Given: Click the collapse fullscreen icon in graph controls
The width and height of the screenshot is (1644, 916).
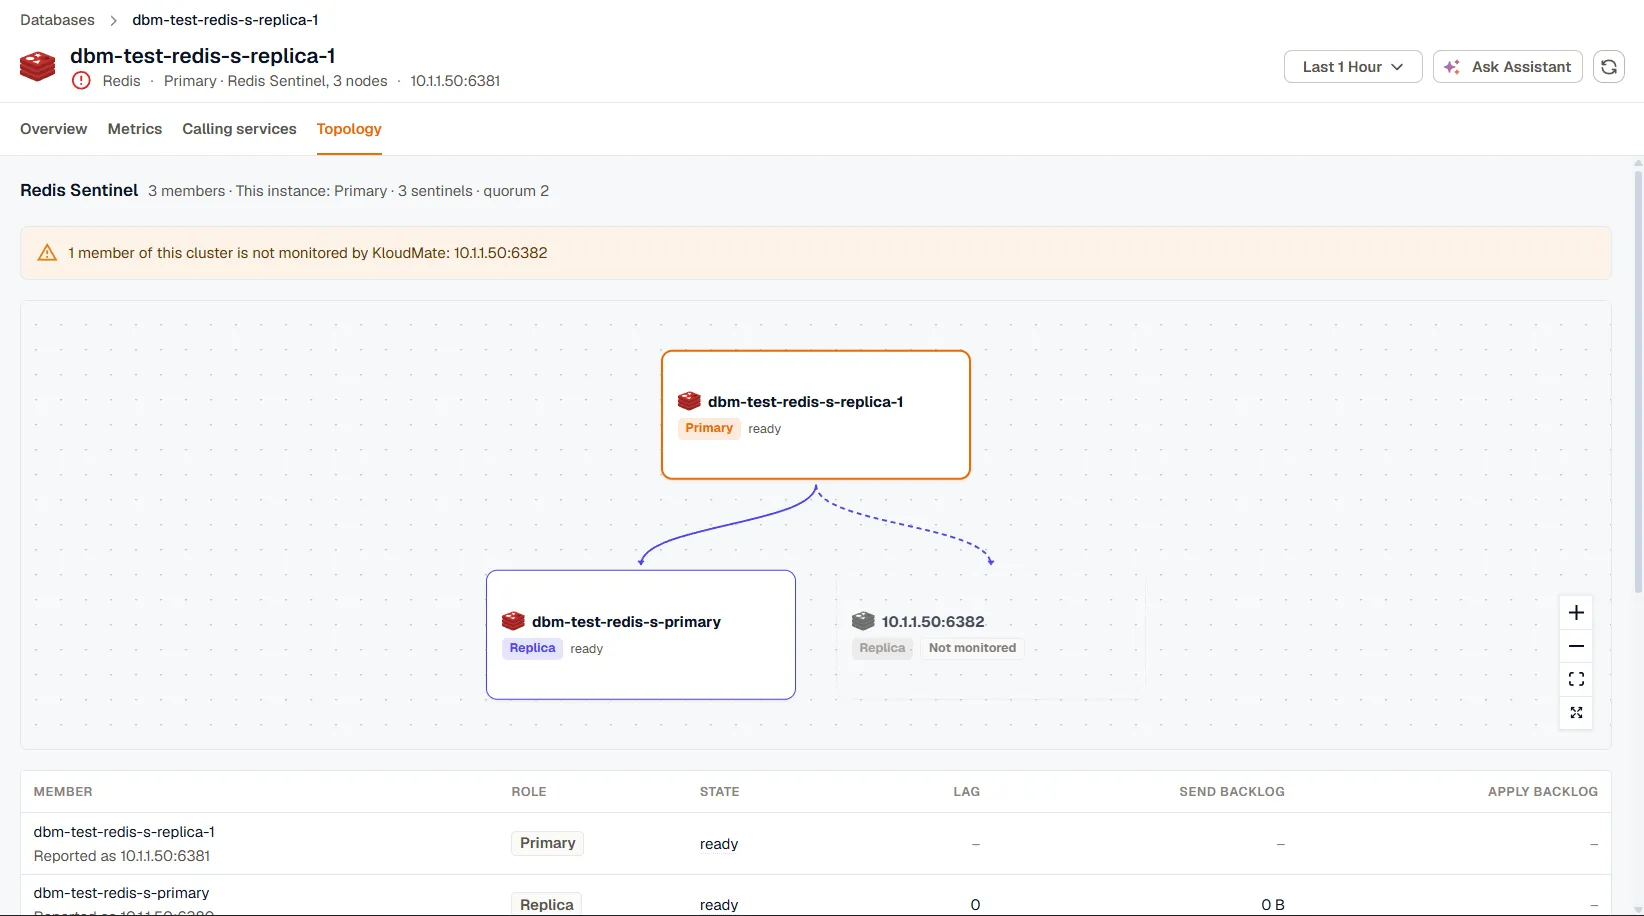Looking at the screenshot, I should click(x=1576, y=713).
